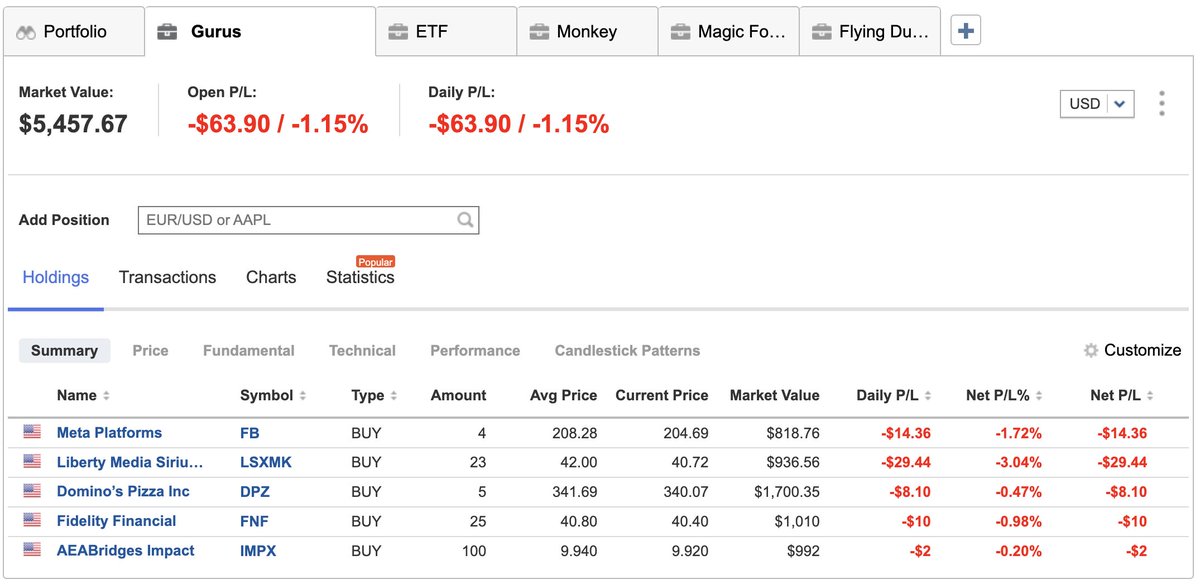Click the US flag beside Fidelity Financial
This screenshot has height=584, width=1200.
(33, 520)
